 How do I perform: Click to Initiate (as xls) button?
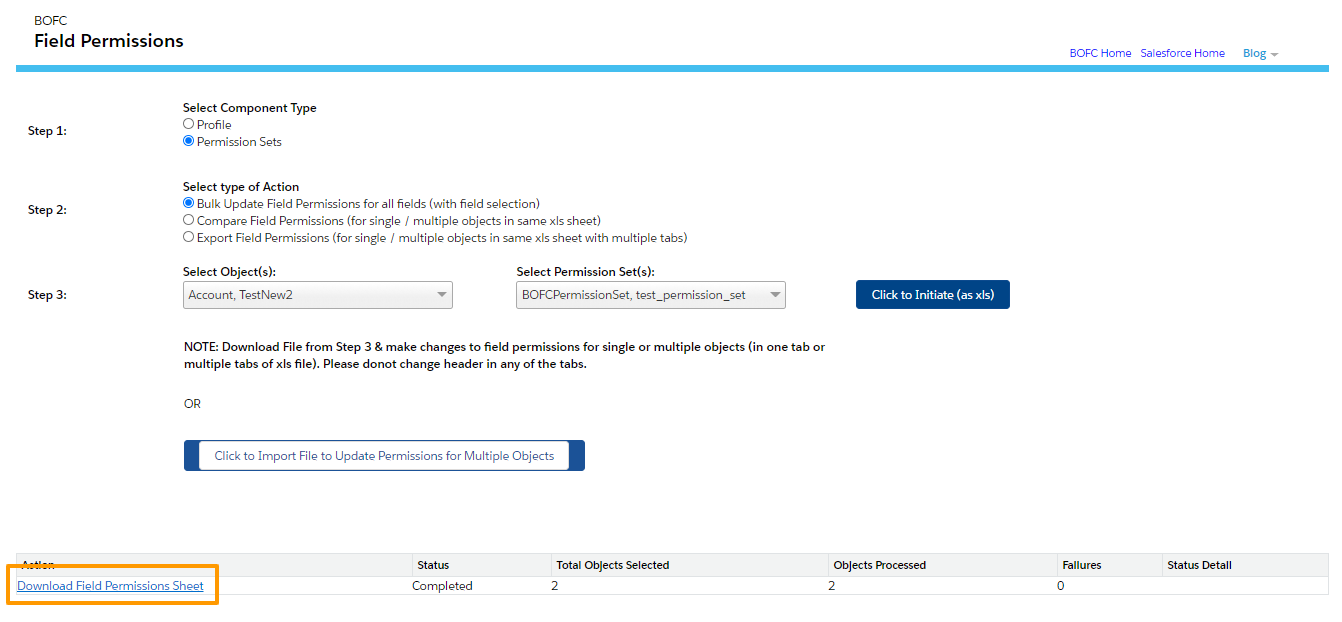pyautogui.click(x=933, y=295)
